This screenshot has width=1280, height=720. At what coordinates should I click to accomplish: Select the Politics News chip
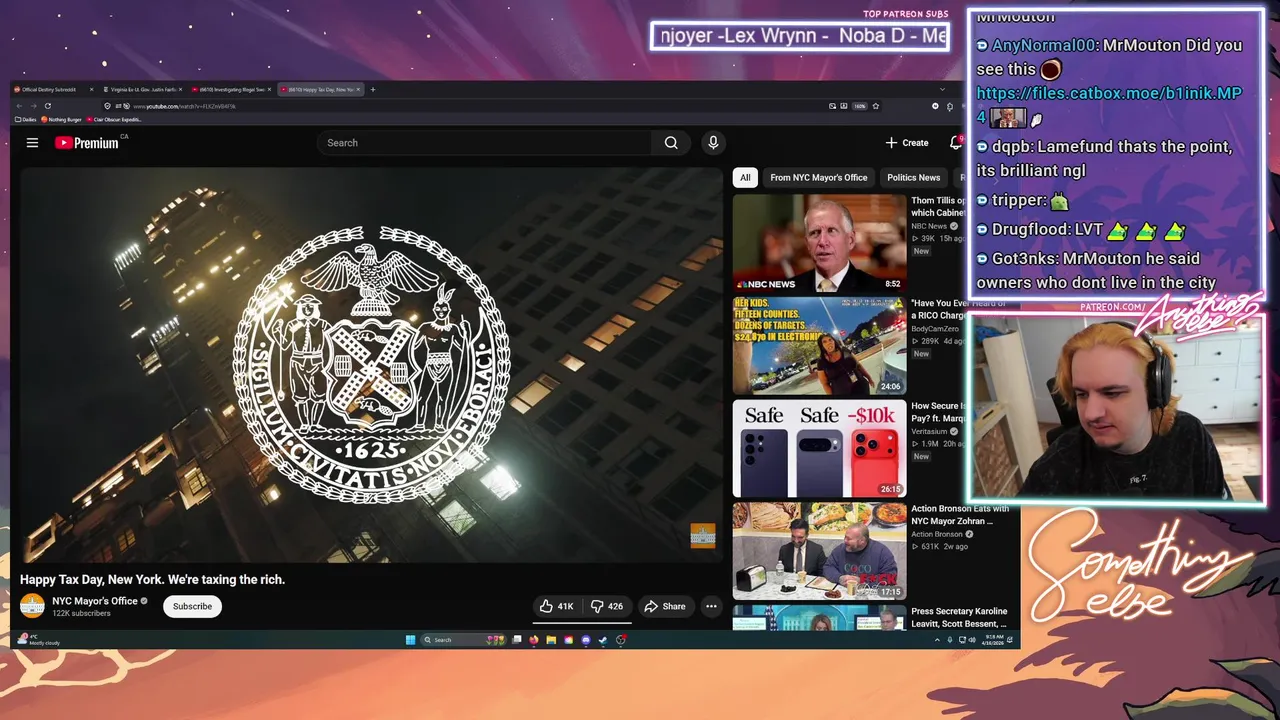pyautogui.click(x=913, y=178)
